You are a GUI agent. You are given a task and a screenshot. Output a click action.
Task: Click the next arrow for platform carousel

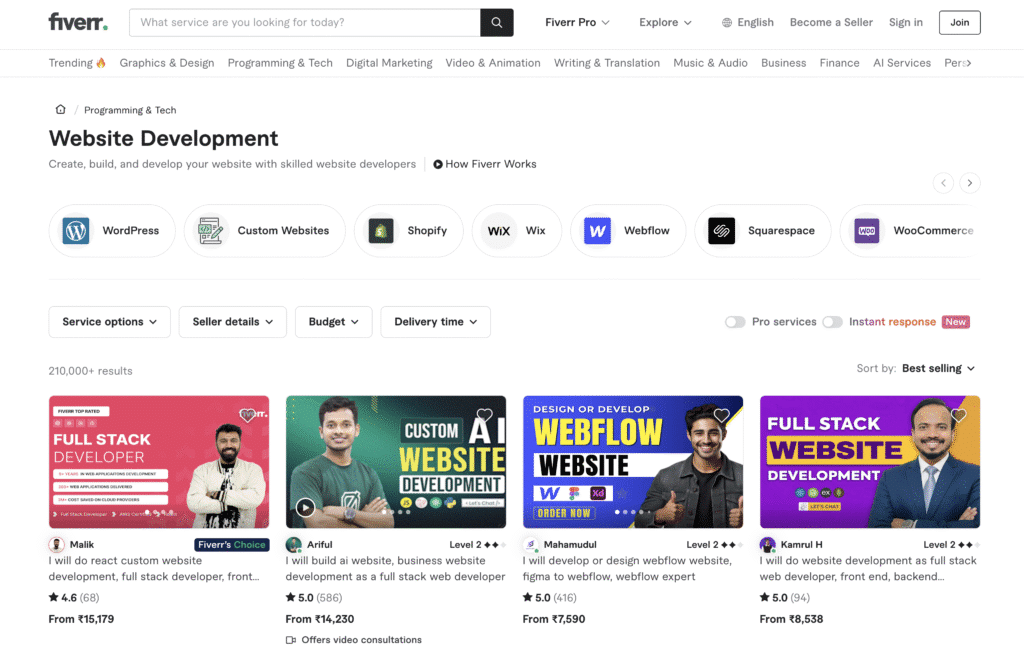click(x=969, y=183)
